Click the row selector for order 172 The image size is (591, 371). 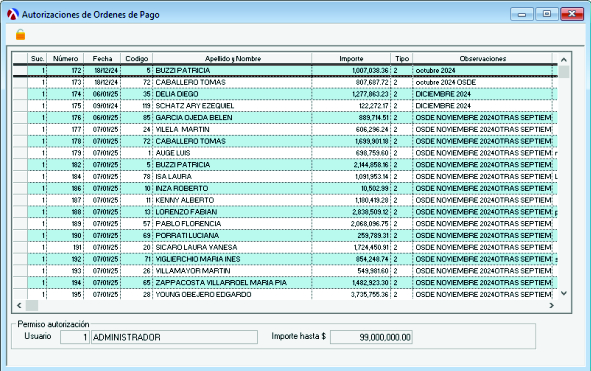pos(20,71)
